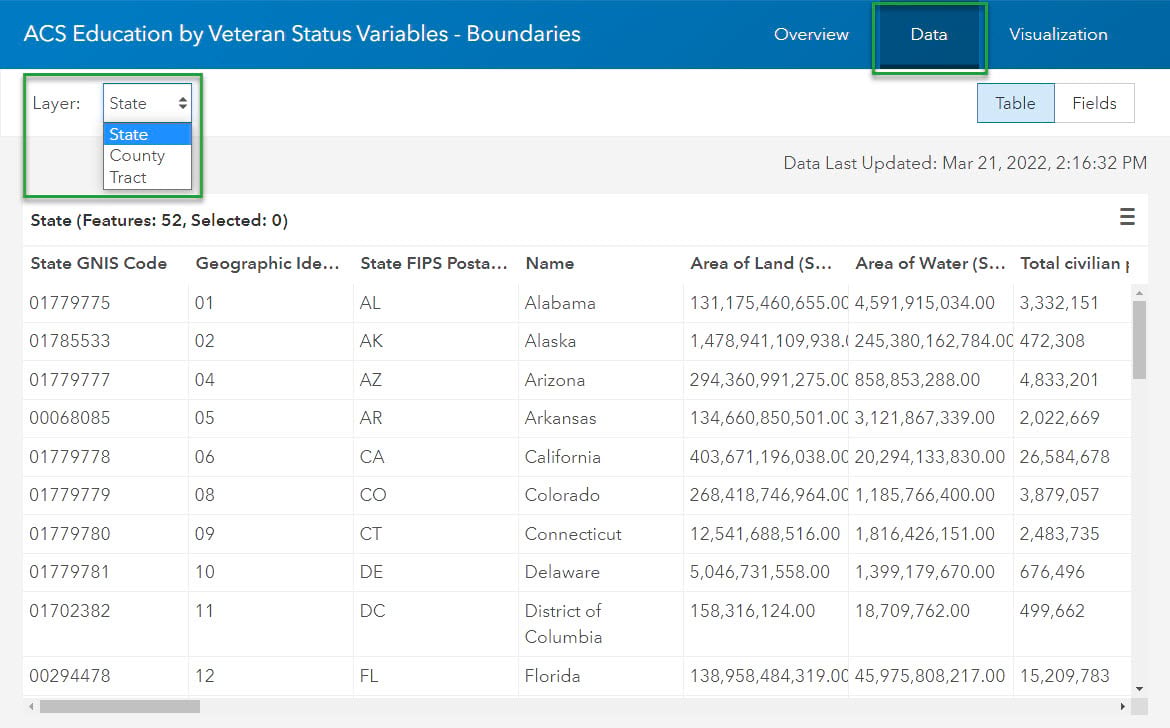This screenshot has width=1170, height=728.
Task: Click GNIS code 00294478
Action: click(69, 676)
